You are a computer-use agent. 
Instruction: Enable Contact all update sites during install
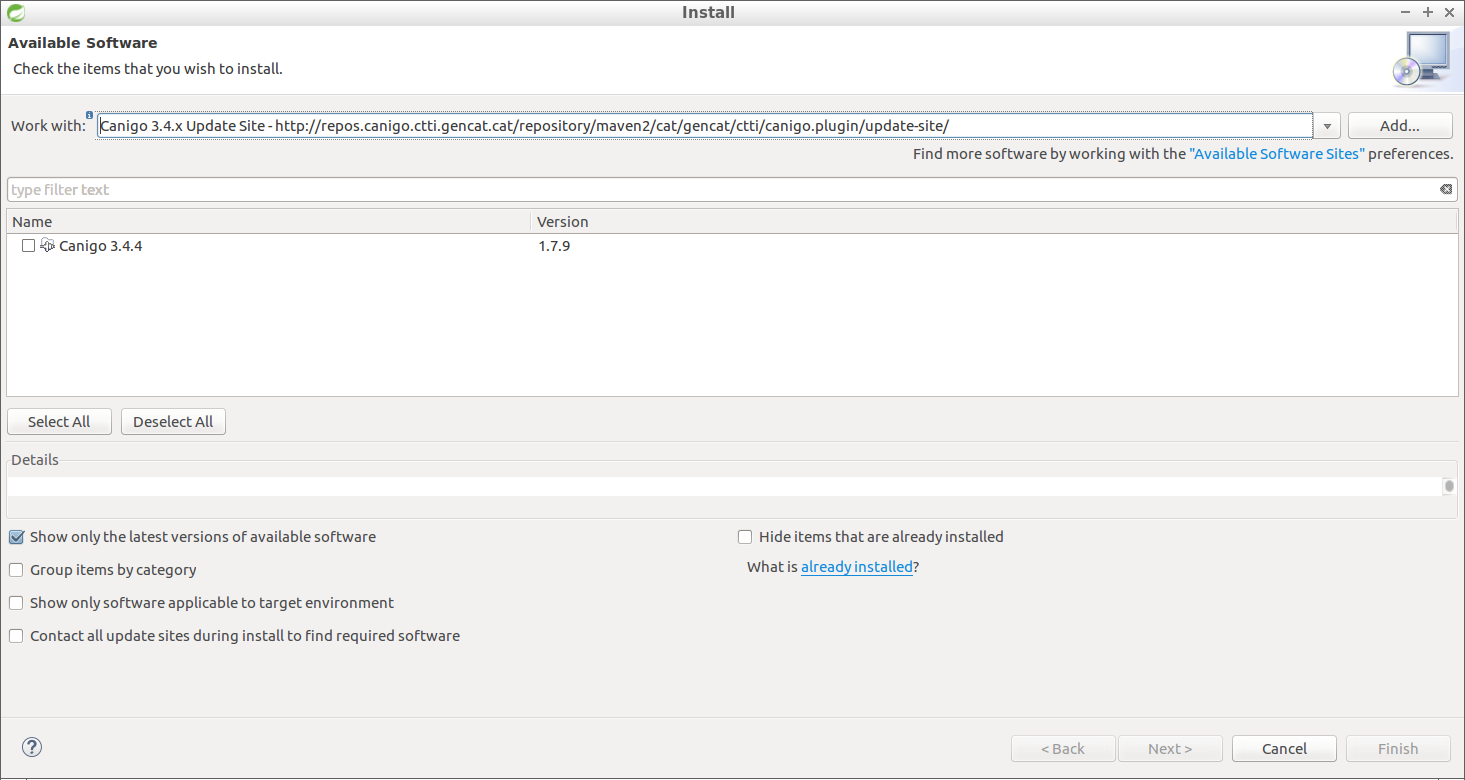[x=16, y=636]
